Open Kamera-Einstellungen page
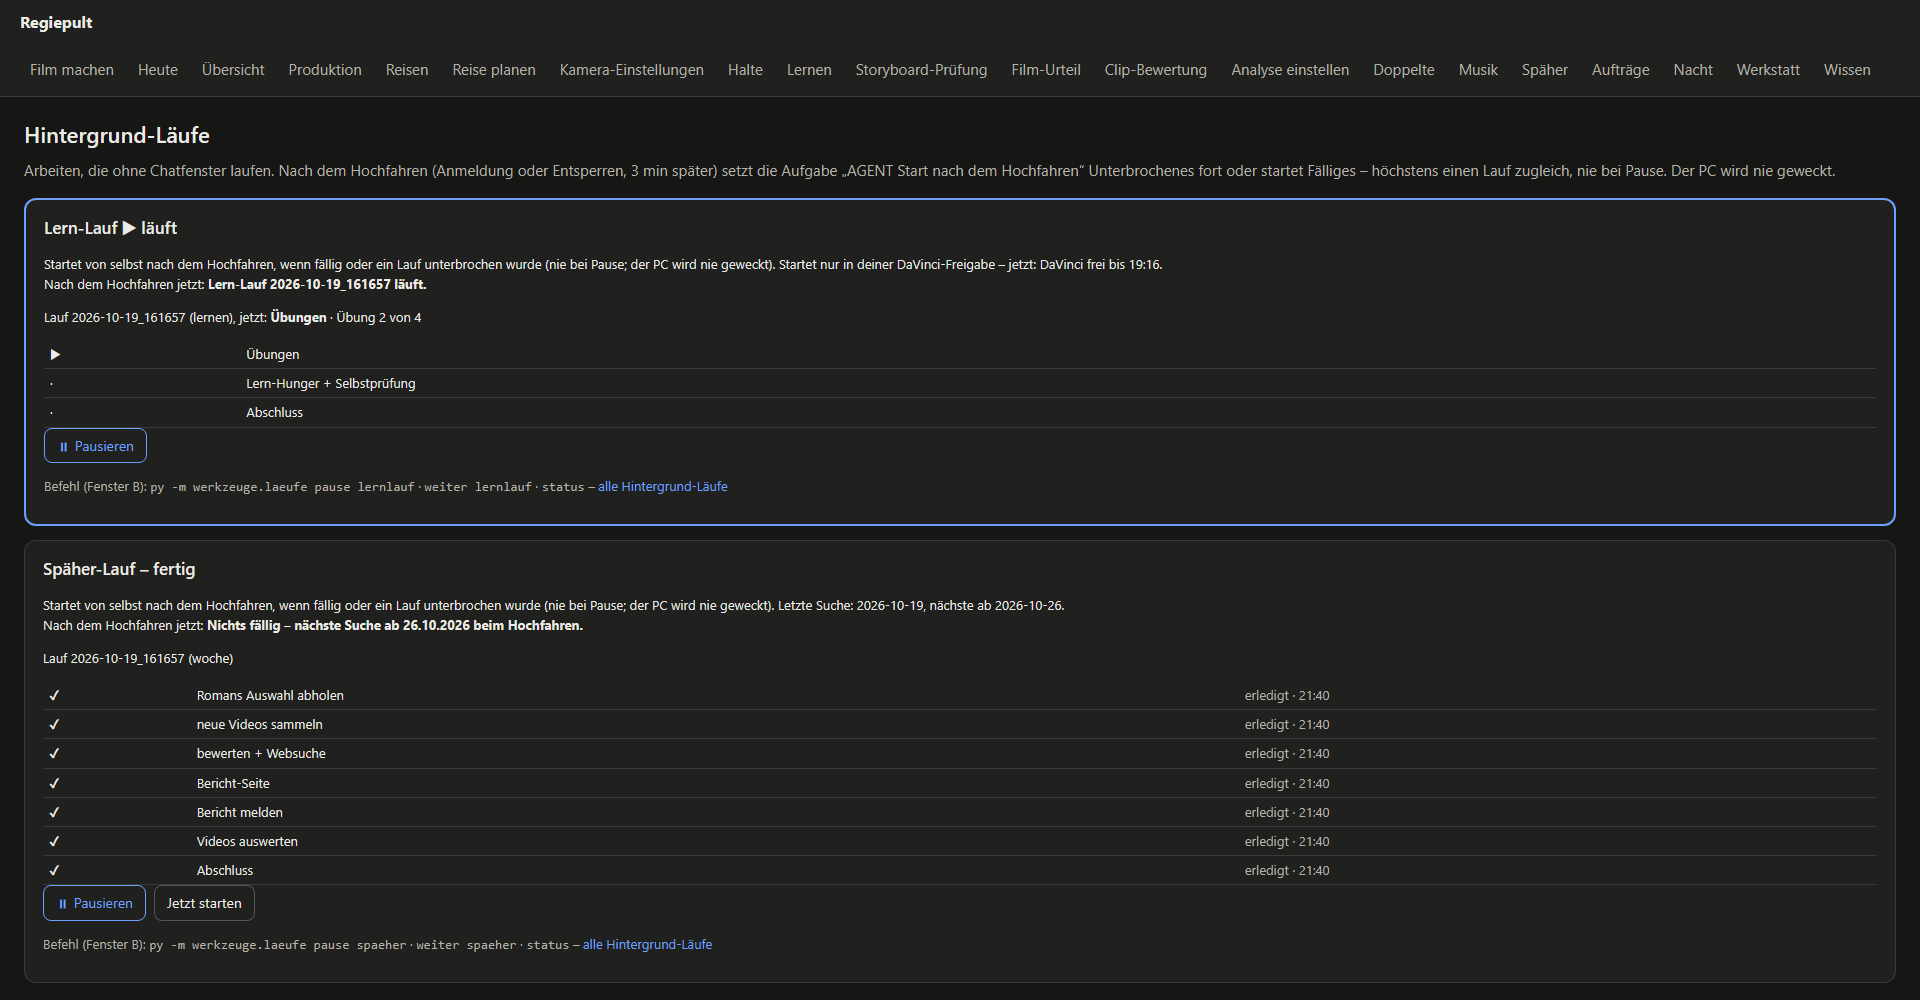Image resolution: width=1920 pixels, height=1000 pixels. coord(632,70)
